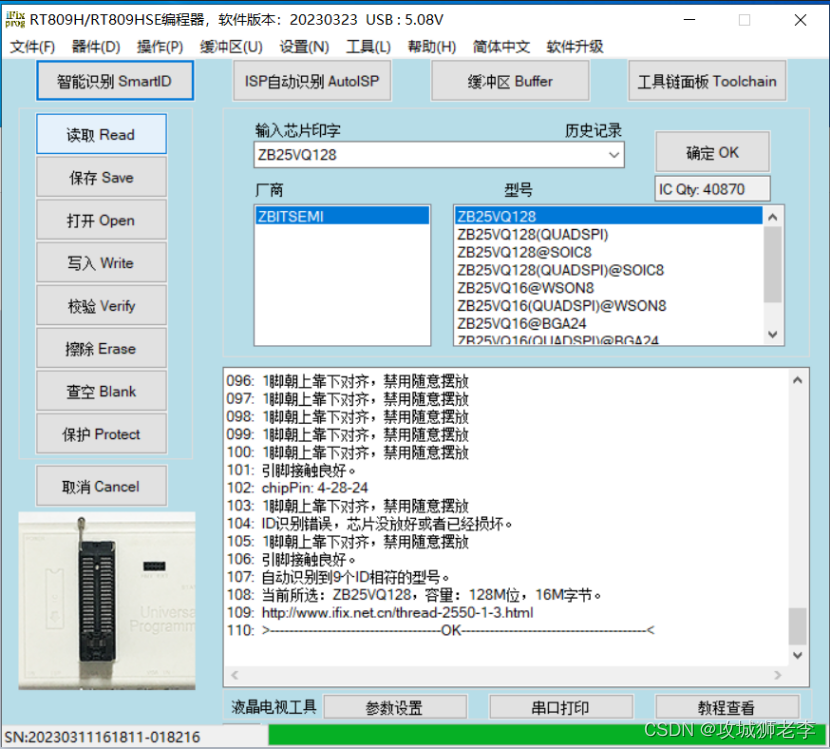
Task: Click the model list scrollbar thumb
Action: tap(773, 264)
